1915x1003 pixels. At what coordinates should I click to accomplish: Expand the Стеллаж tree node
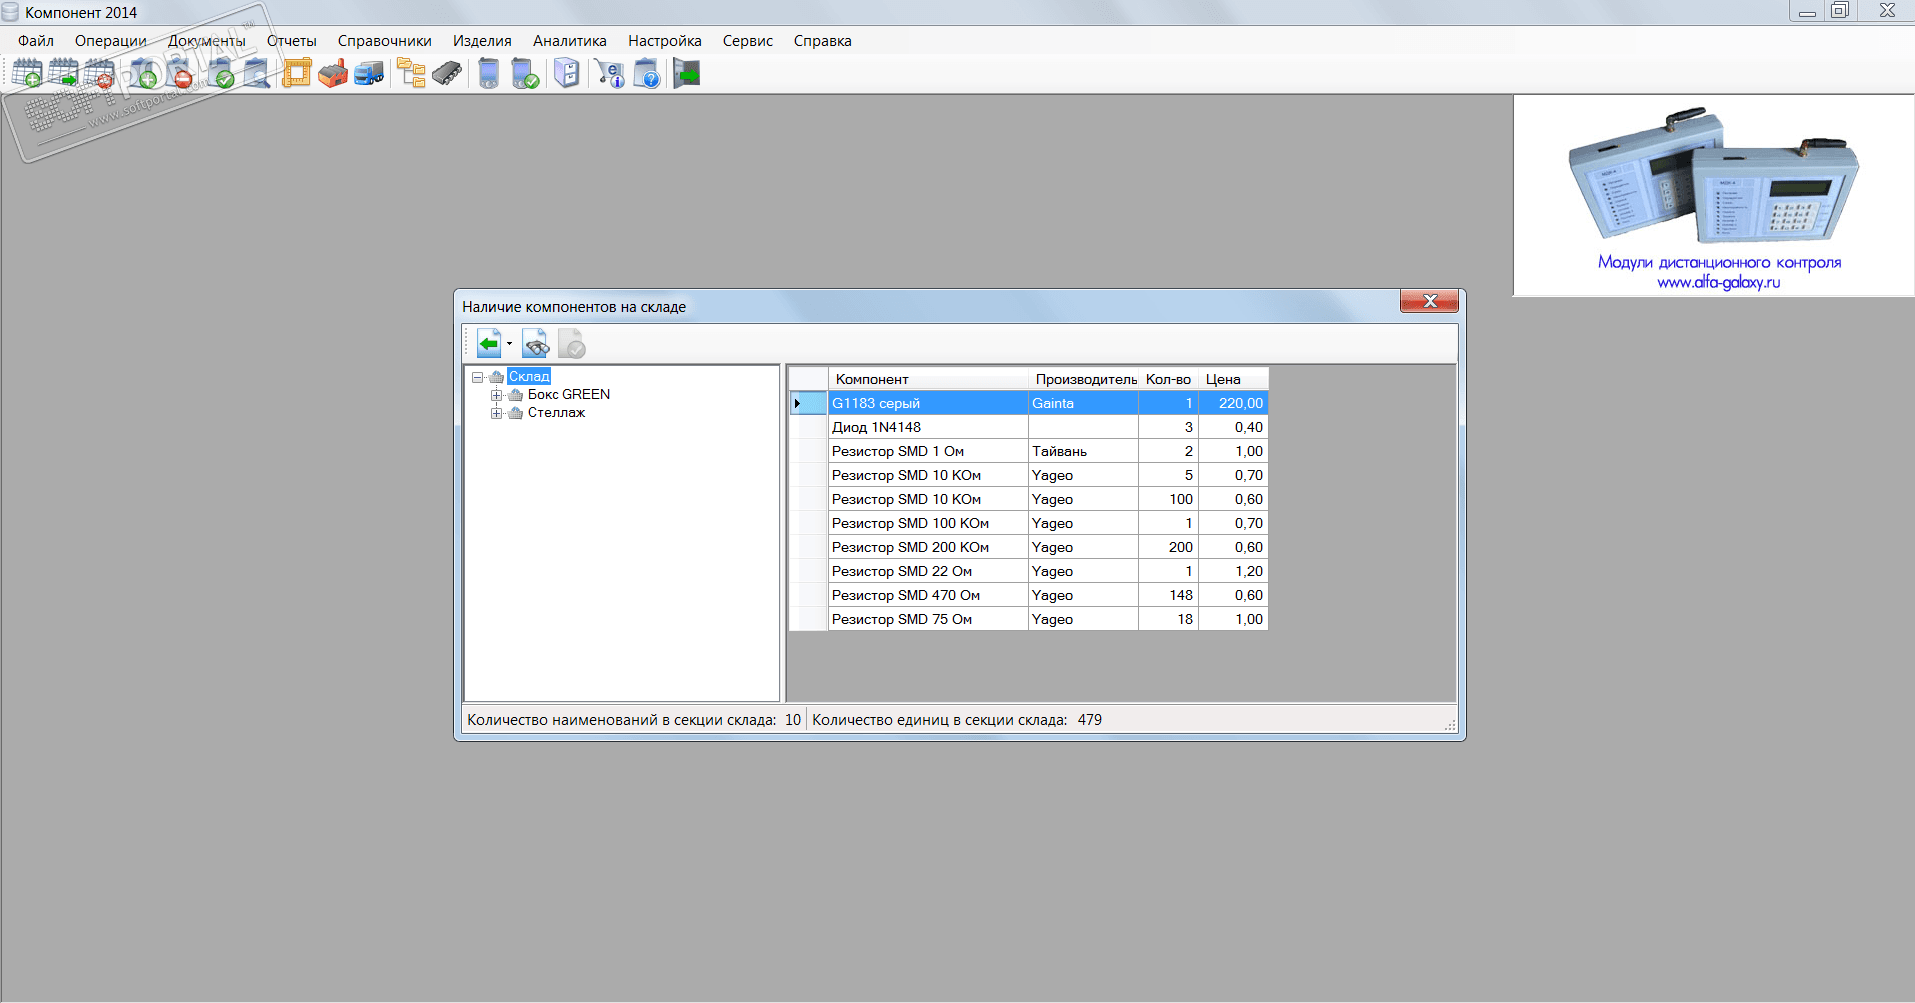click(496, 413)
